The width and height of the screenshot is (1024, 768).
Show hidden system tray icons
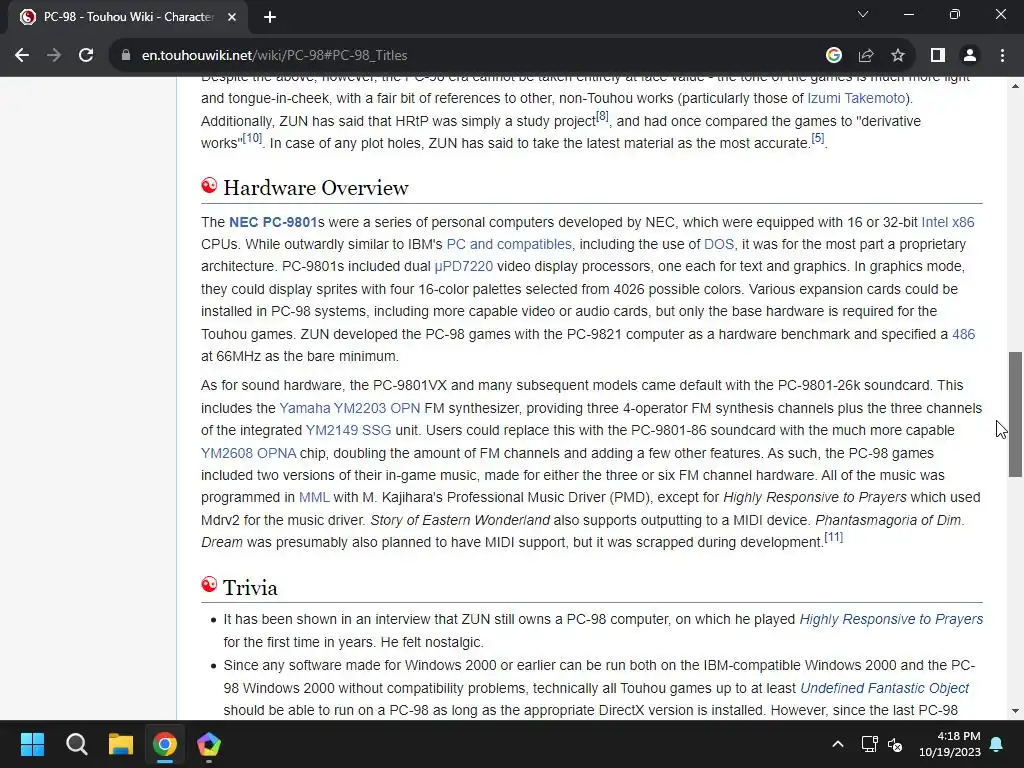838,744
